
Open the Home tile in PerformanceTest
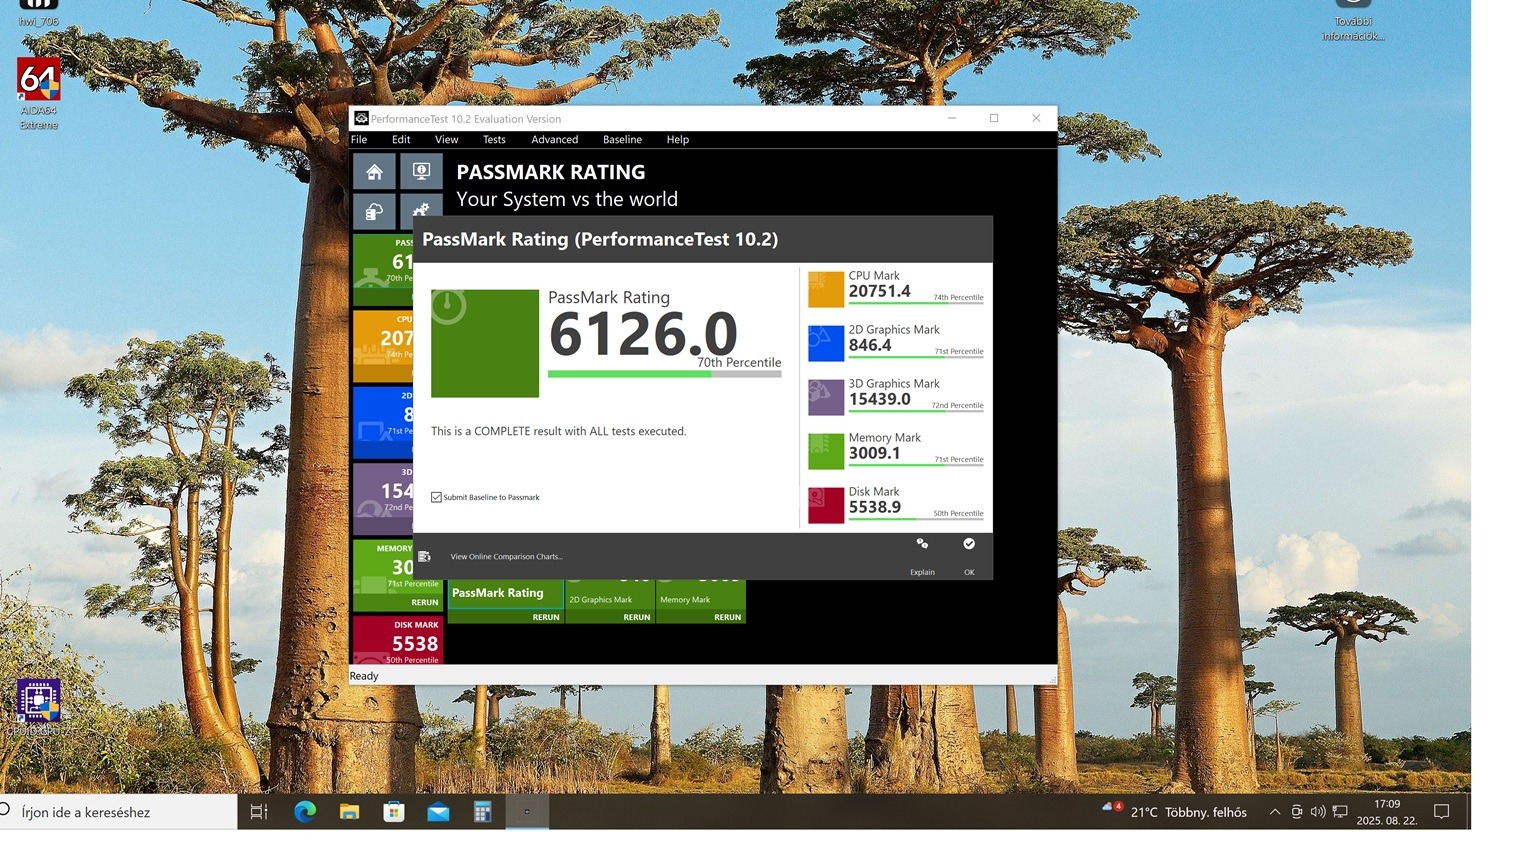coord(374,172)
